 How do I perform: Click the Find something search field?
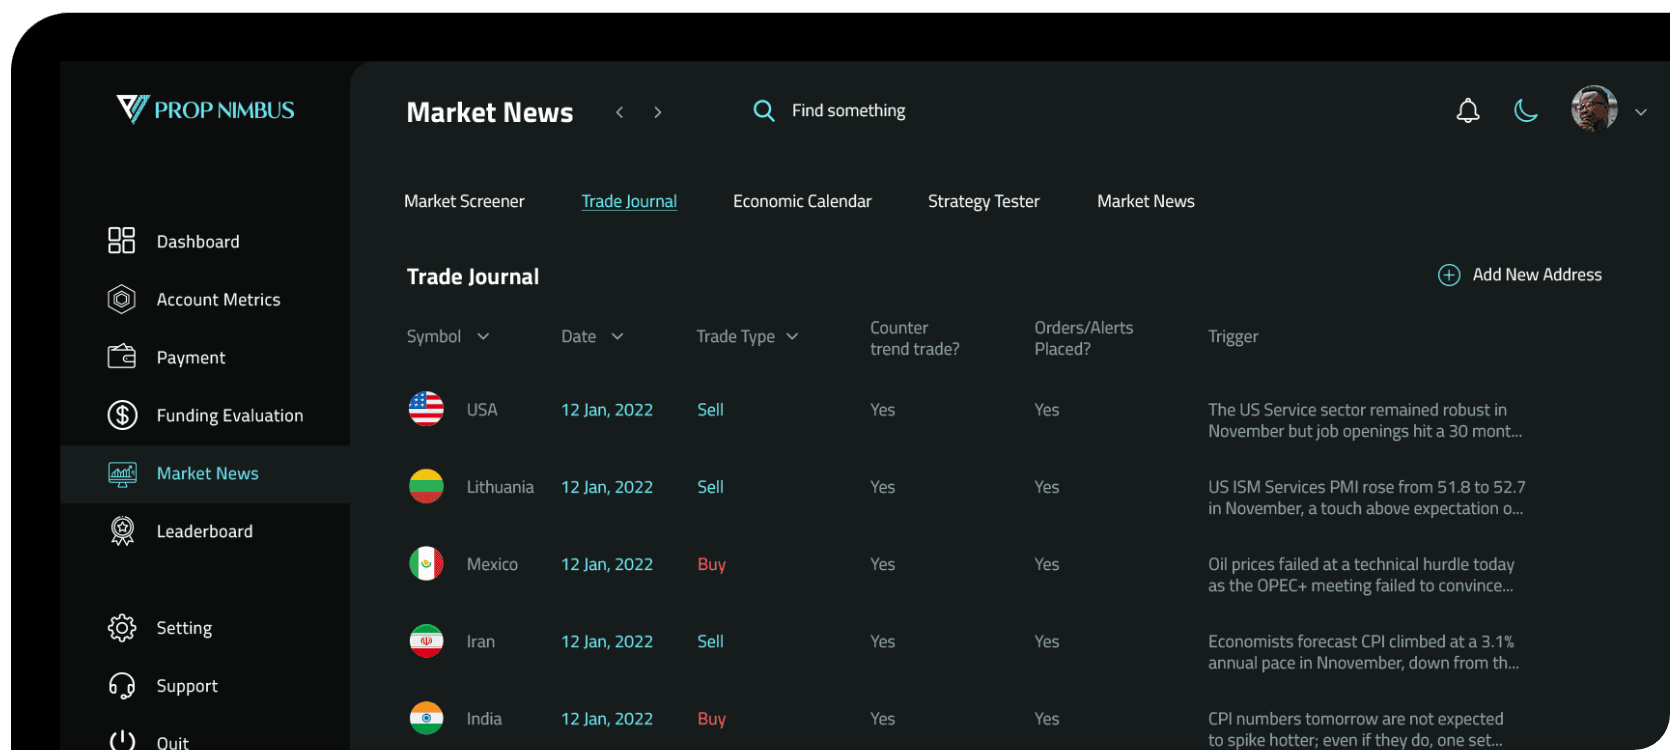click(x=848, y=111)
